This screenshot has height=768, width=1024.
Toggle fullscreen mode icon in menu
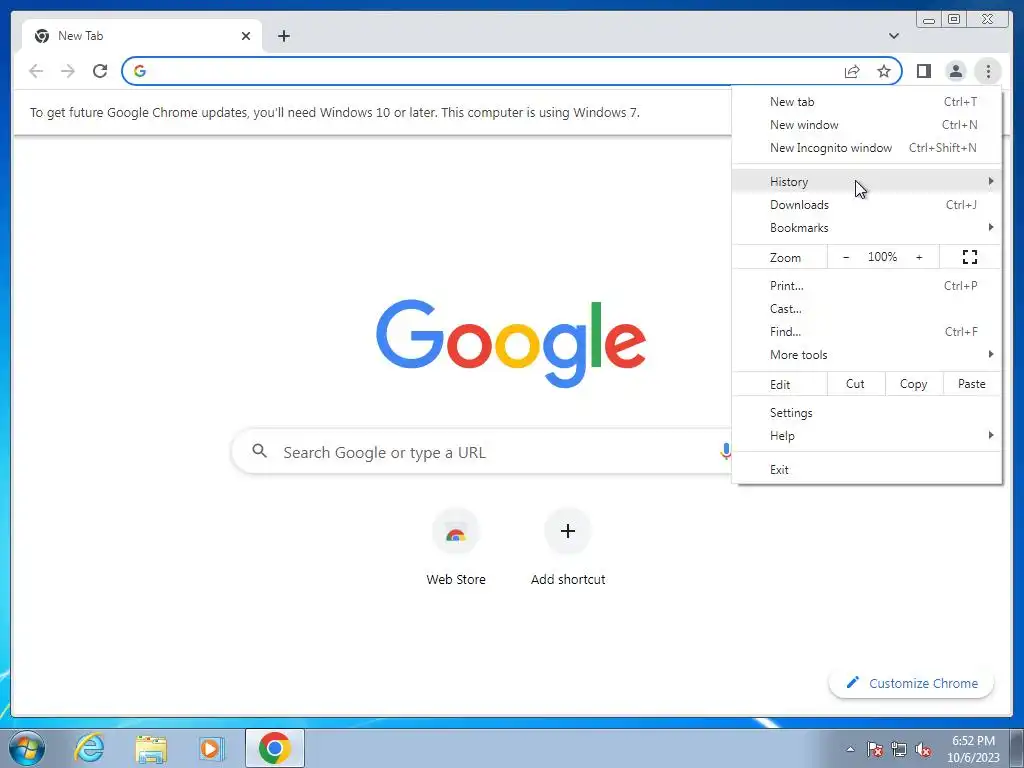tap(970, 257)
